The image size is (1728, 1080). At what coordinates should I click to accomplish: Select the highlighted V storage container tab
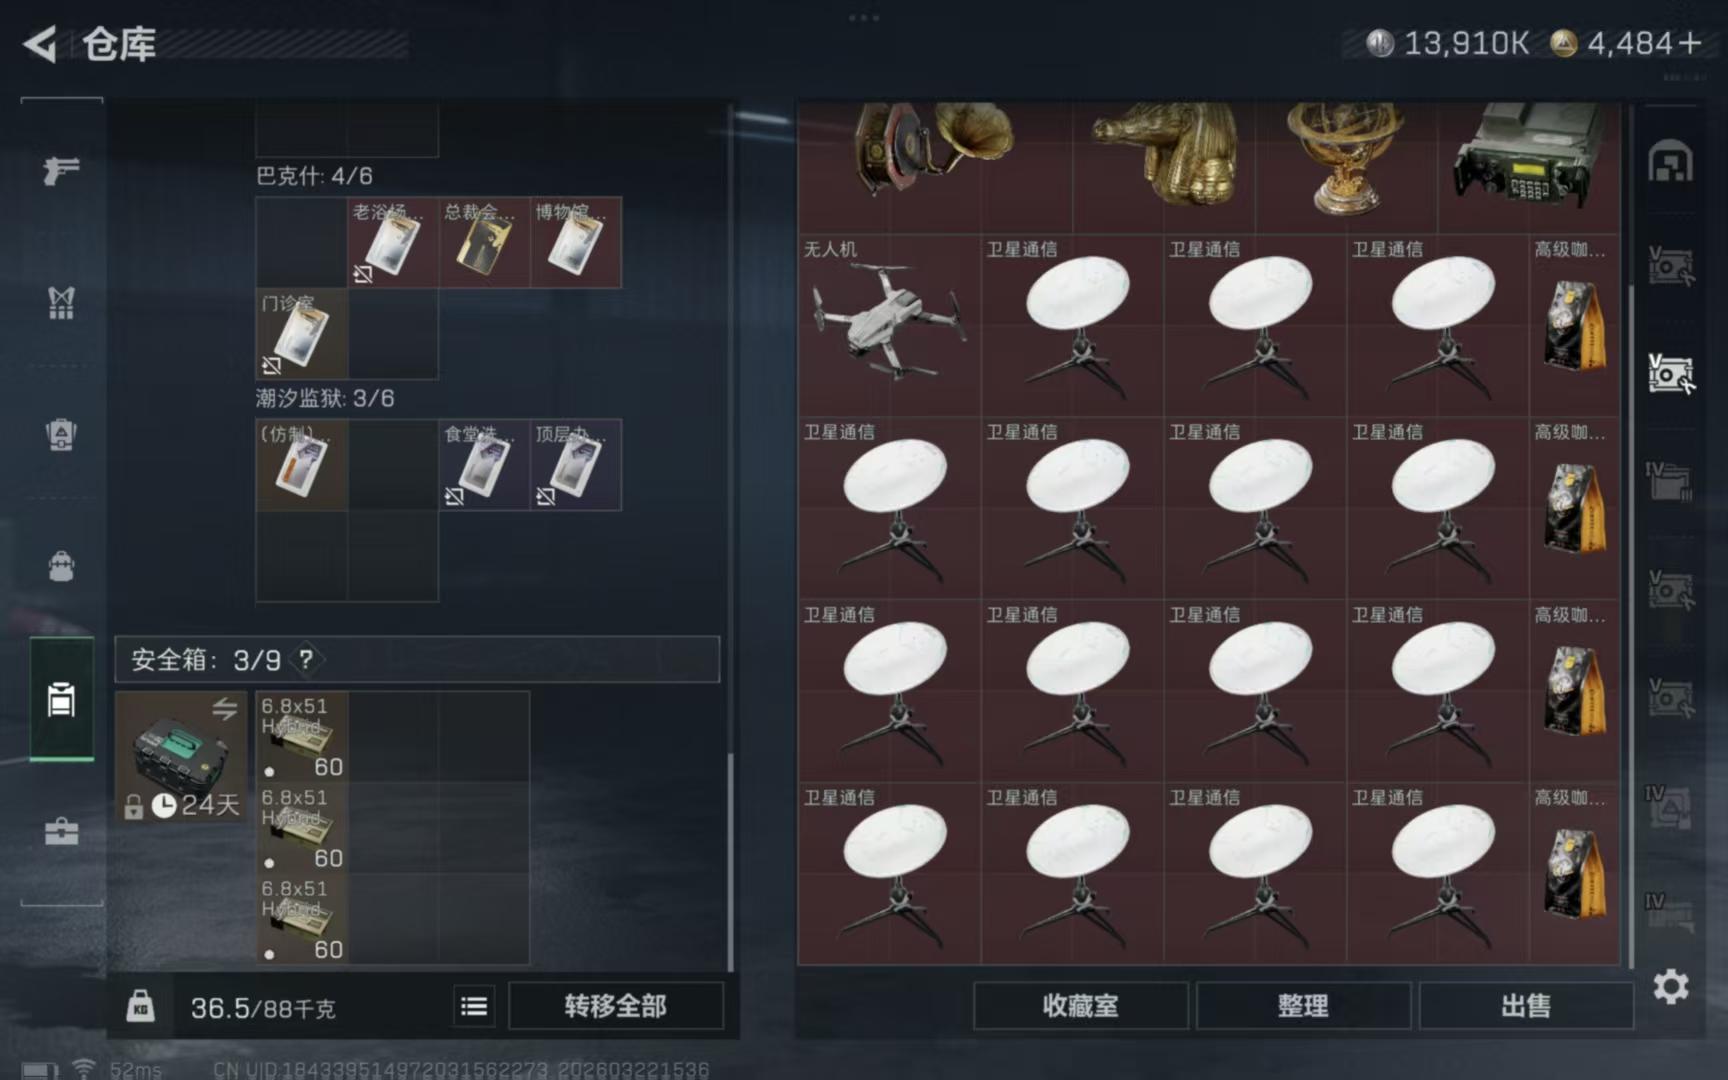[x=1670, y=373]
